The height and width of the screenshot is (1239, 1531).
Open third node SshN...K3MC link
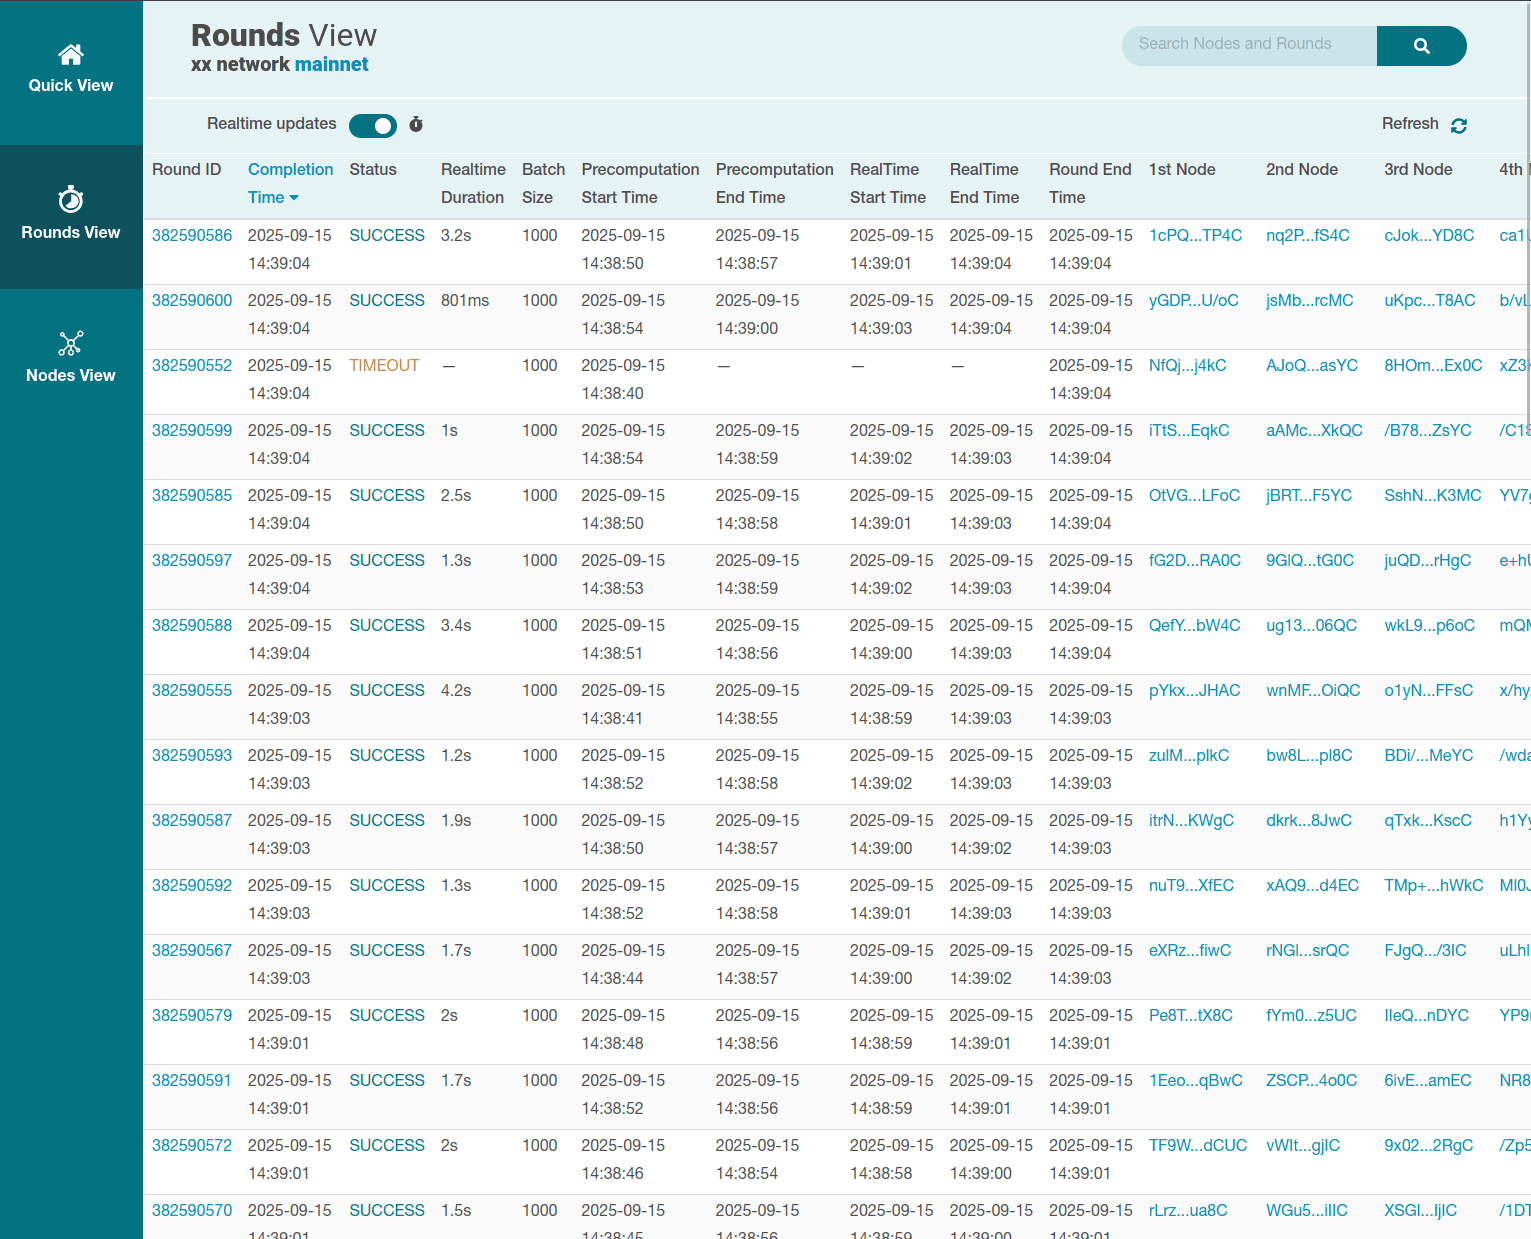pos(1432,496)
